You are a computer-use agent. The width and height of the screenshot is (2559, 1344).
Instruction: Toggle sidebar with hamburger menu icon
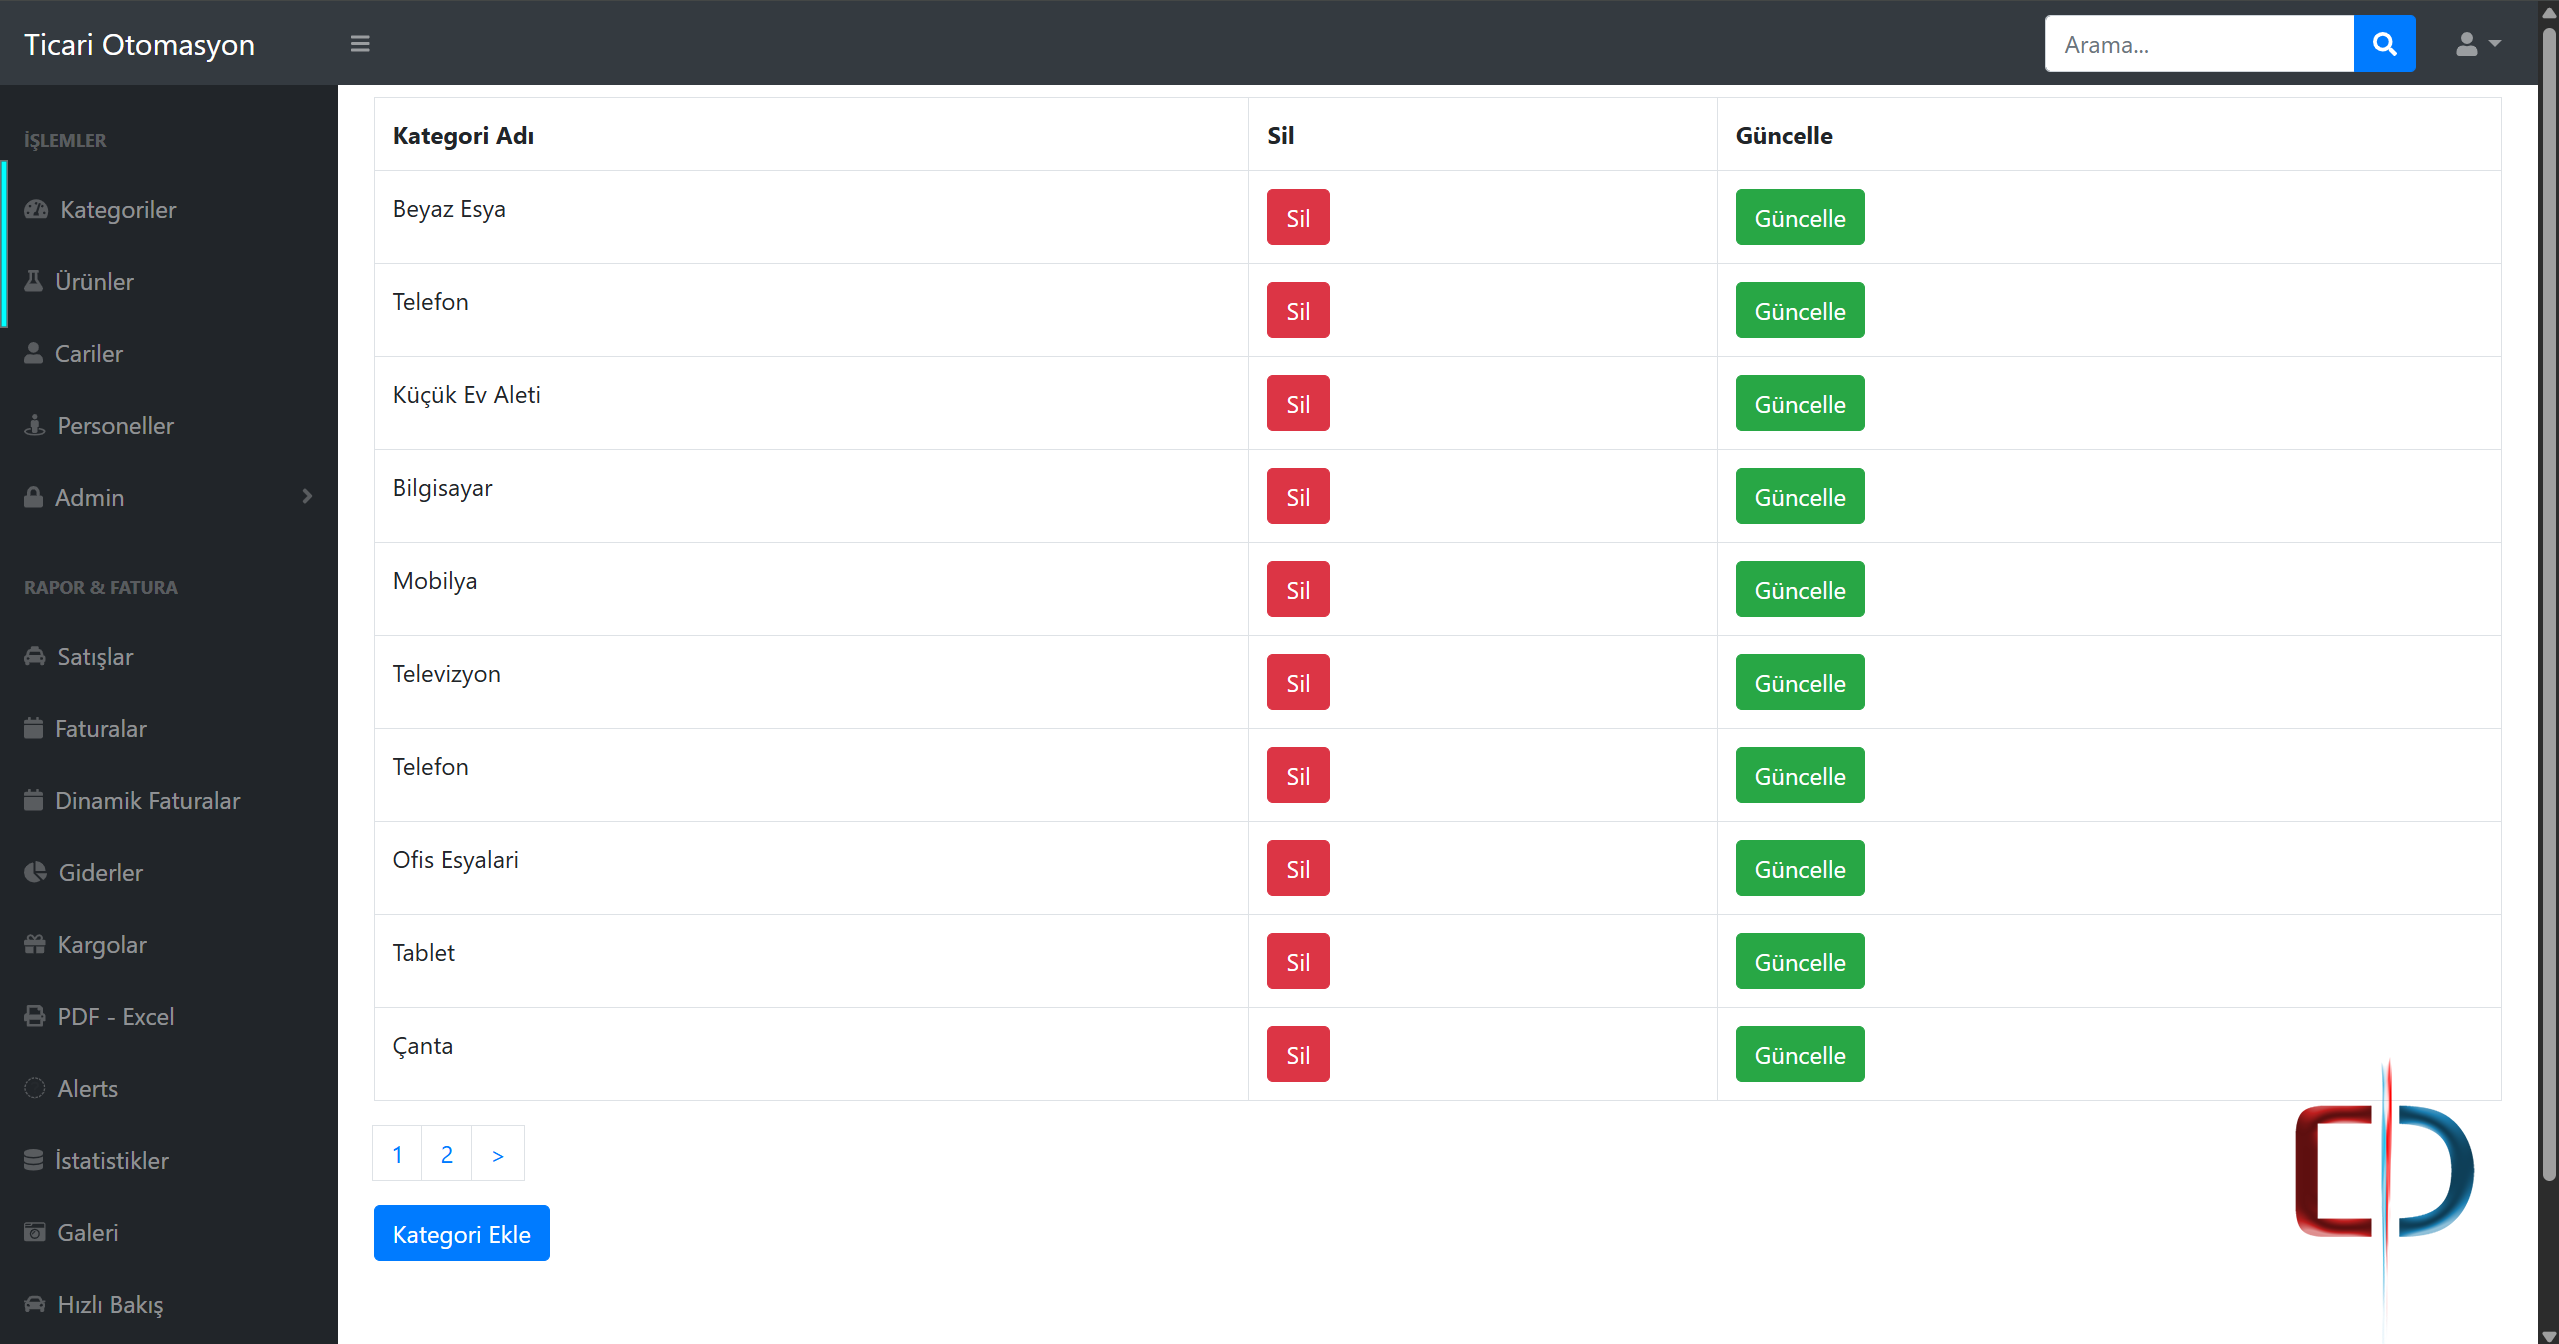point(360,44)
